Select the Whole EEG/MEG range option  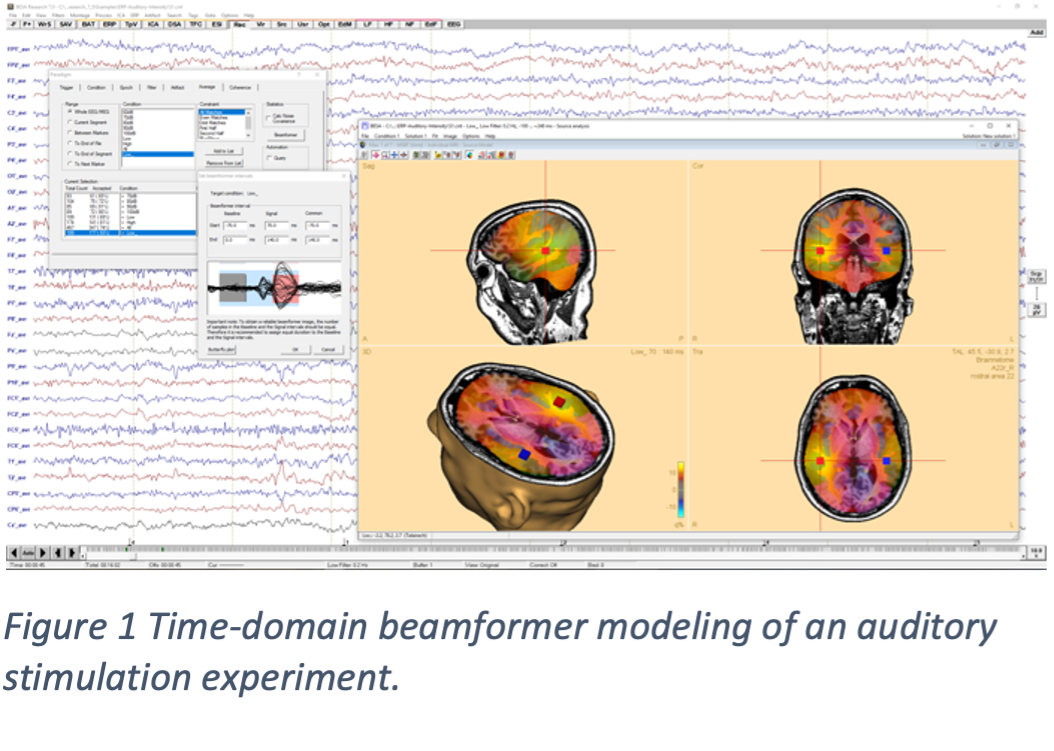point(68,111)
